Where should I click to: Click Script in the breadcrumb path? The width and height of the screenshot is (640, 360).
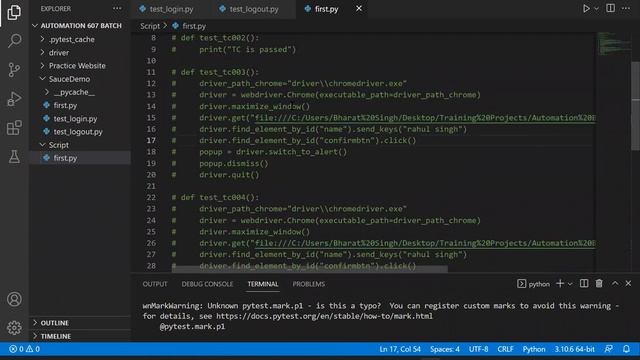pyautogui.click(x=150, y=26)
